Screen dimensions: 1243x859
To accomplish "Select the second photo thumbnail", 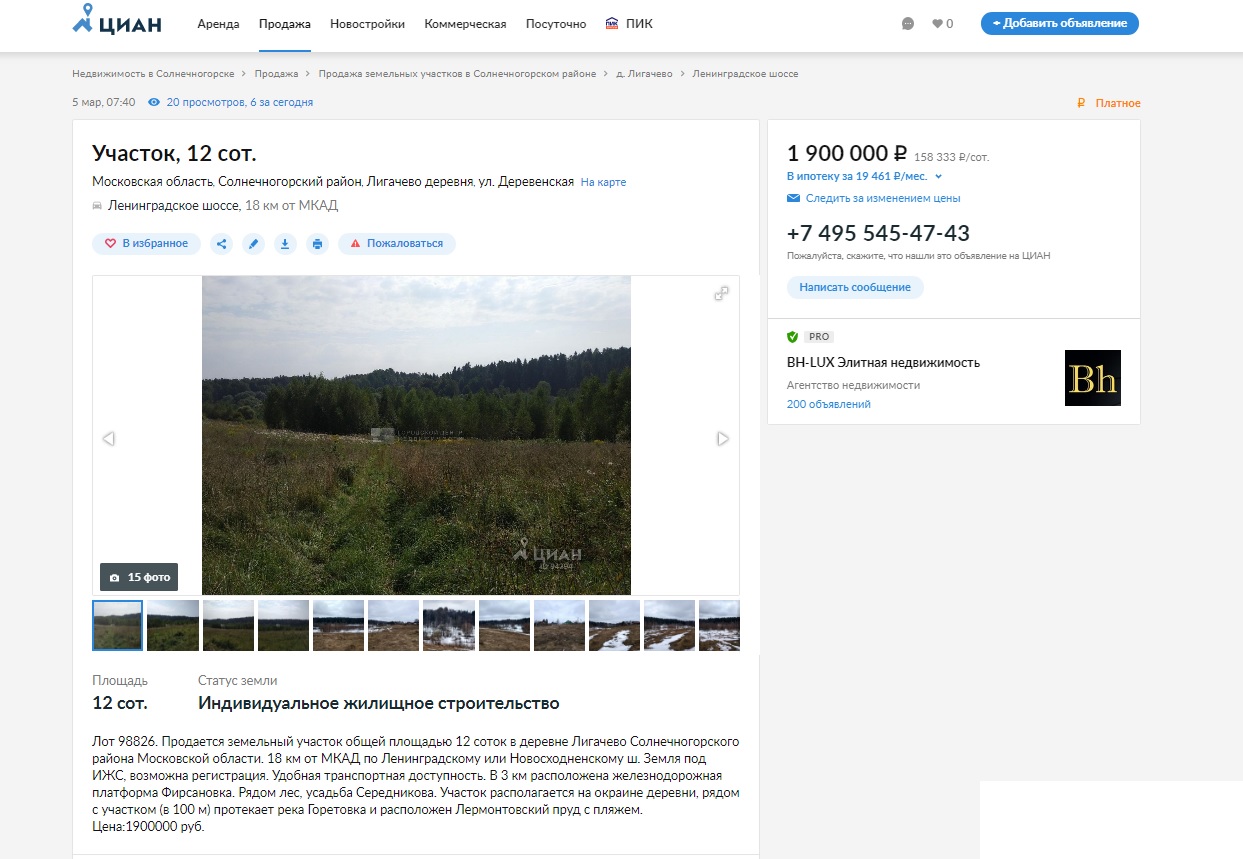I will coord(173,626).
